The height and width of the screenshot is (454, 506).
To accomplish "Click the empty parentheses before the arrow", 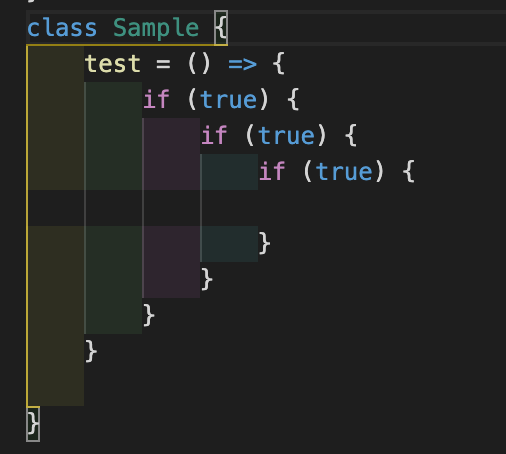I will click(199, 64).
